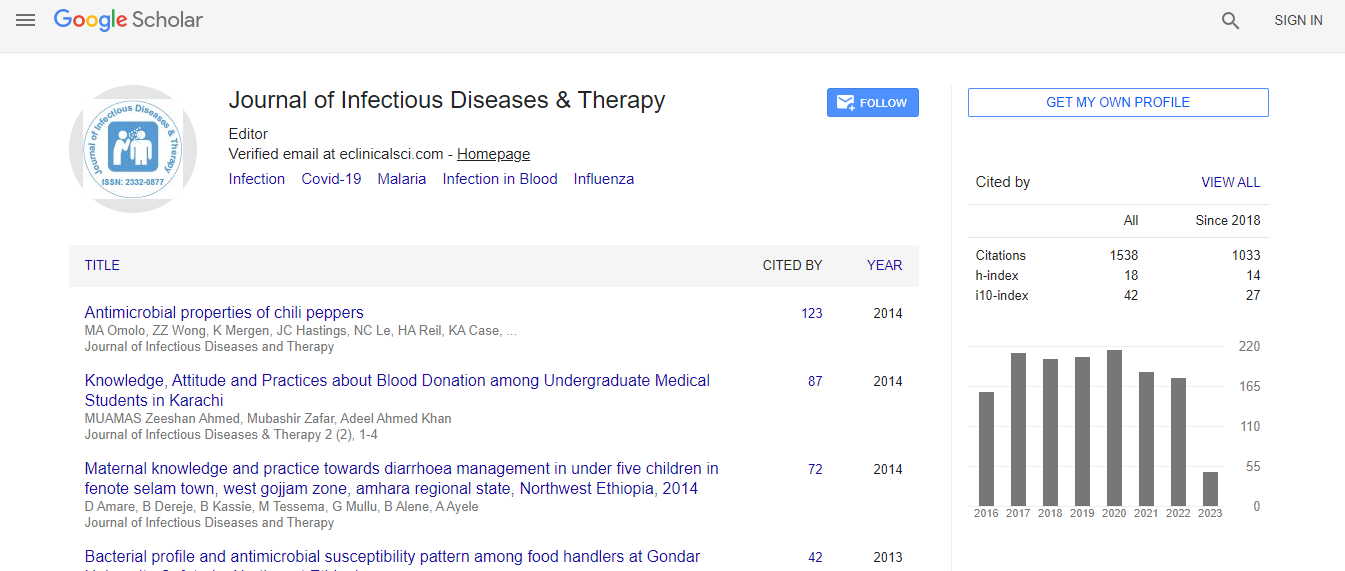Open search with the magnifier icon

tap(1230, 21)
